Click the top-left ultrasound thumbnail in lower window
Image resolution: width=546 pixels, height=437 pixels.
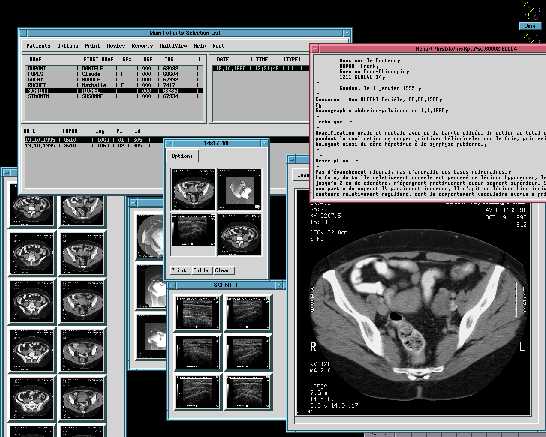(x=198, y=313)
